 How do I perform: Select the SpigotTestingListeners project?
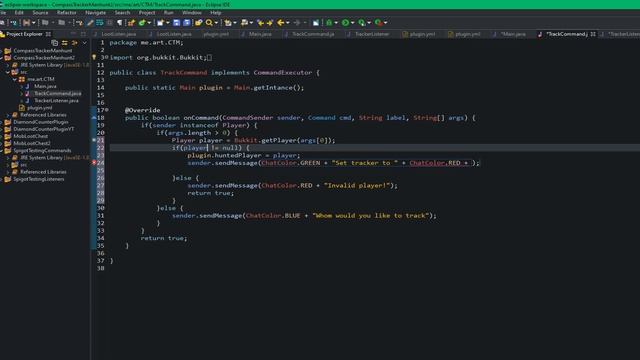pos(38,179)
